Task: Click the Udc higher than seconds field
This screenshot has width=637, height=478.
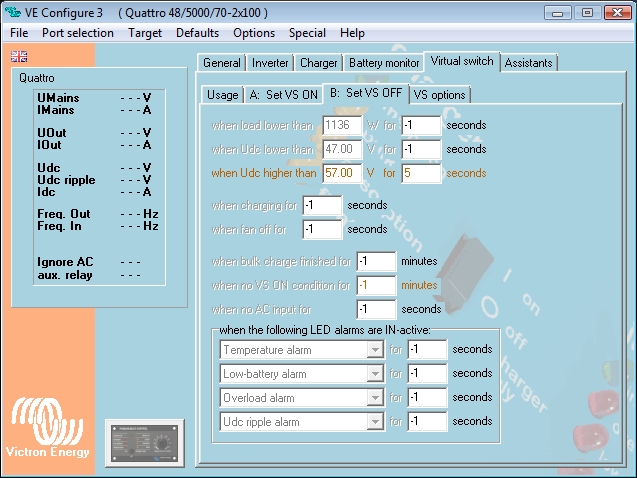Action: (421, 173)
